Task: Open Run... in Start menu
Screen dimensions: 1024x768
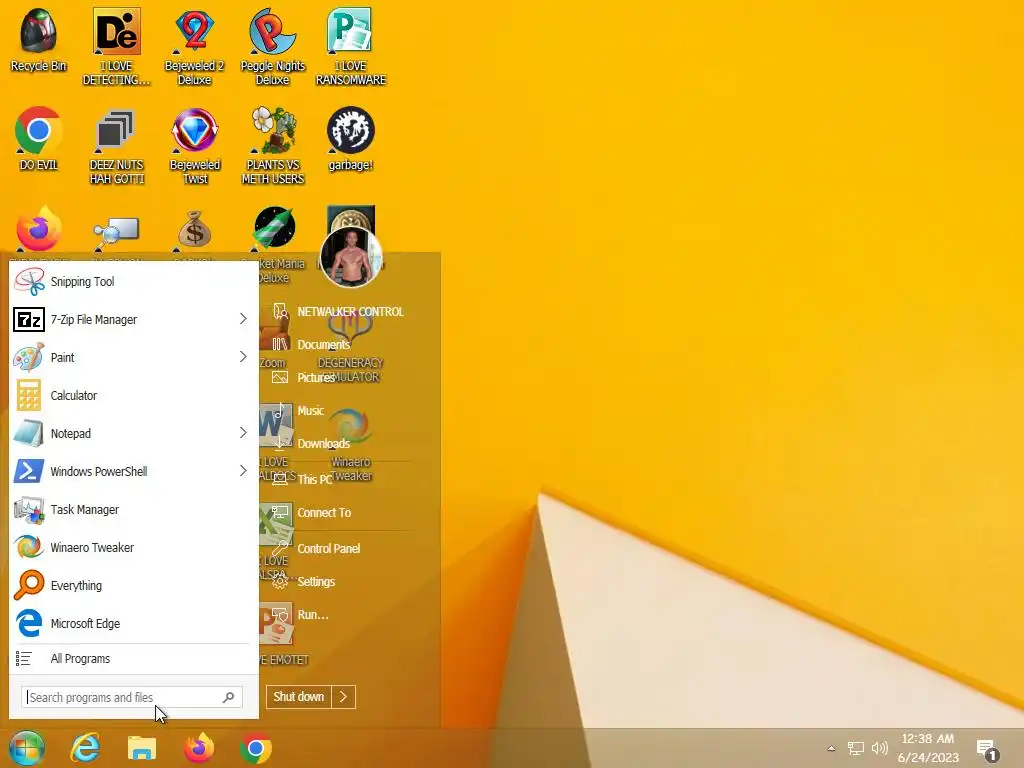Action: (300, 615)
